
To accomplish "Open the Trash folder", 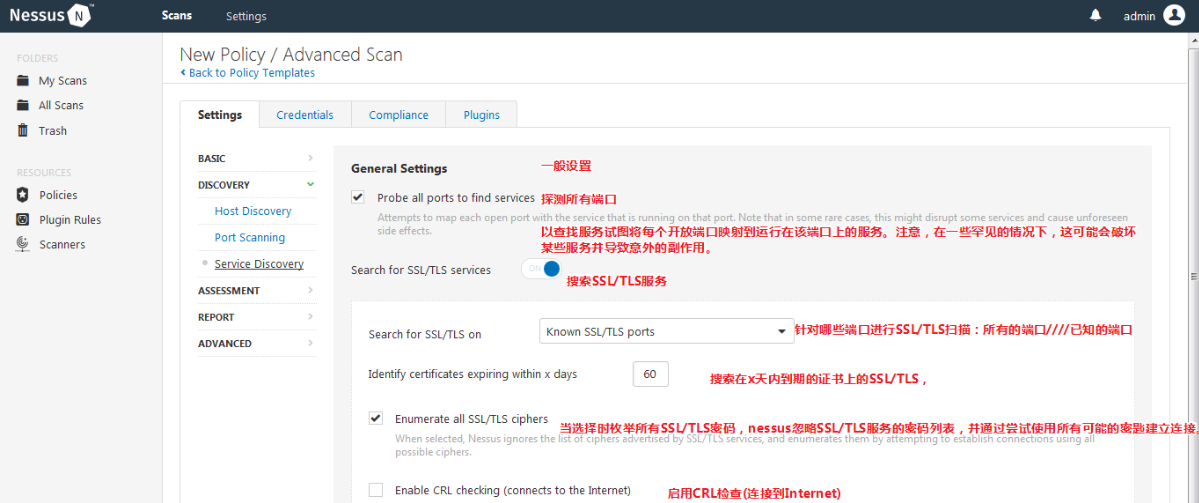I will click(x=53, y=131).
